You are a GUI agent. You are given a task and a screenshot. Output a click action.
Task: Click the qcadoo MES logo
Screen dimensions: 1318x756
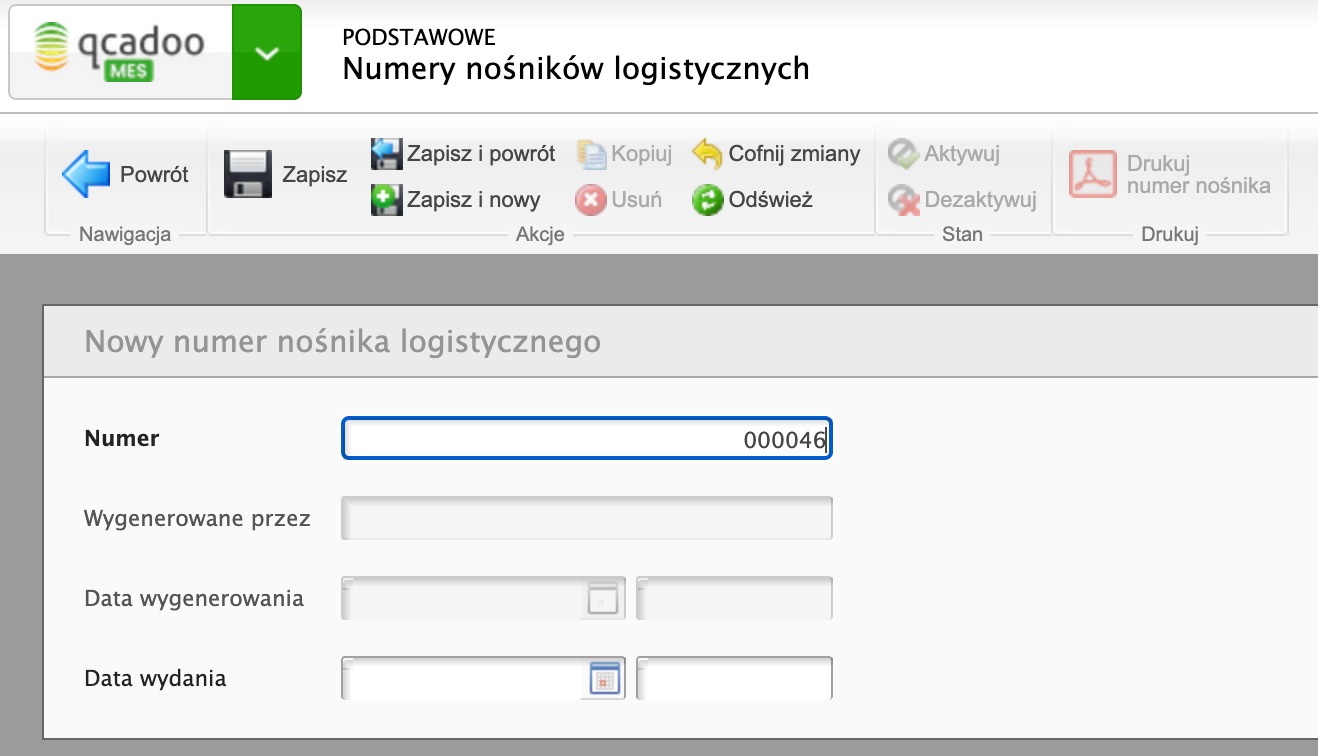[x=119, y=52]
